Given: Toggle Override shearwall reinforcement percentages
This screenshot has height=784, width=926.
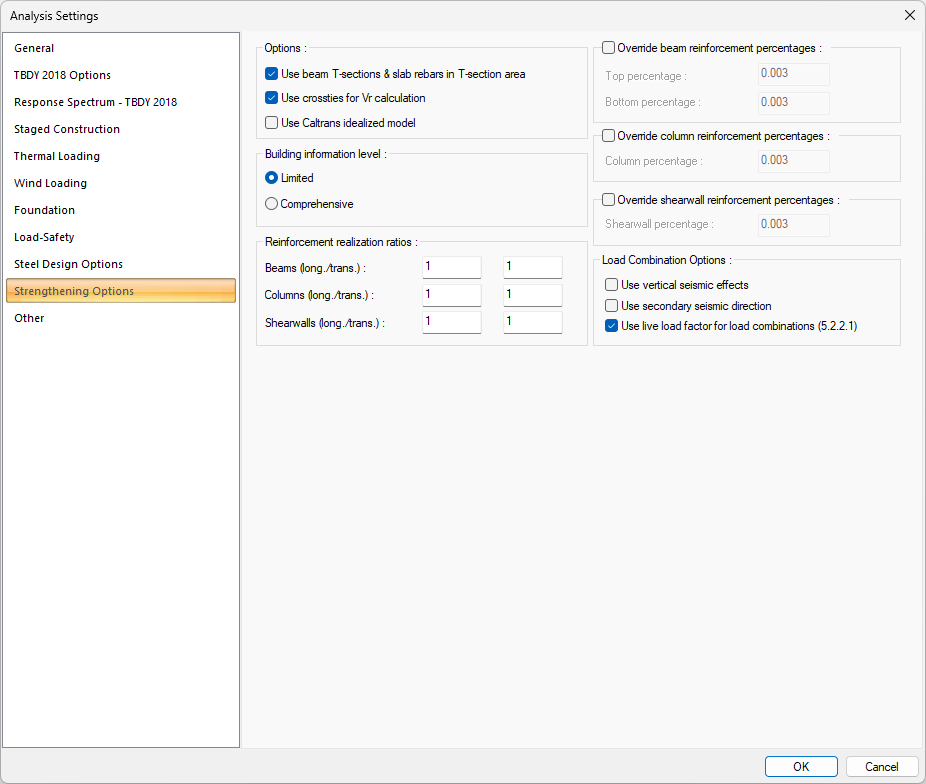Looking at the screenshot, I should point(609,200).
